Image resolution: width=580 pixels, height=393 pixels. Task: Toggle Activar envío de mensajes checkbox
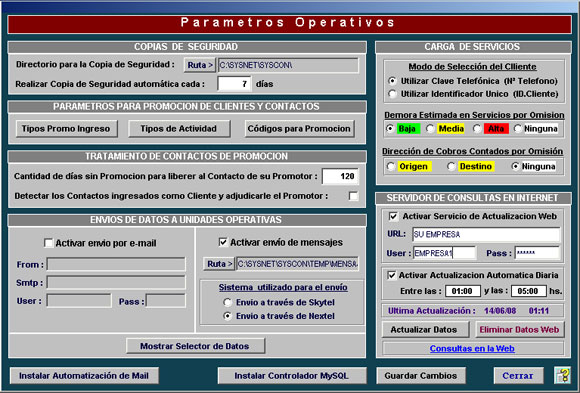pyautogui.click(x=223, y=242)
